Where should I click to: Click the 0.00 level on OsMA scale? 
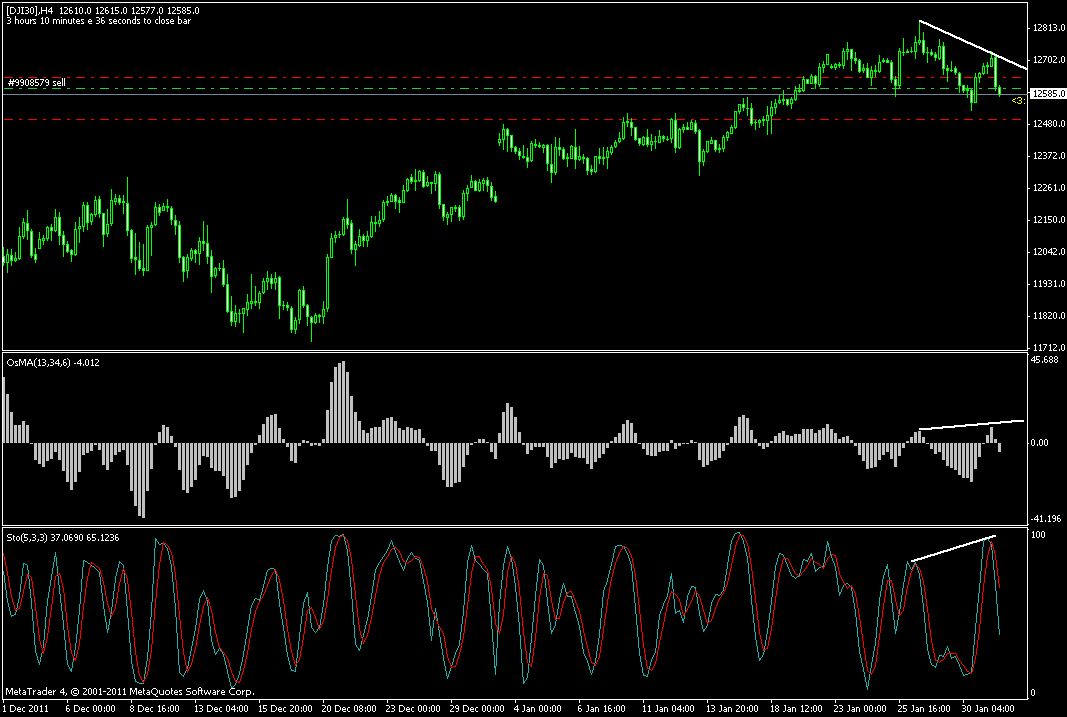(1039, 443)
